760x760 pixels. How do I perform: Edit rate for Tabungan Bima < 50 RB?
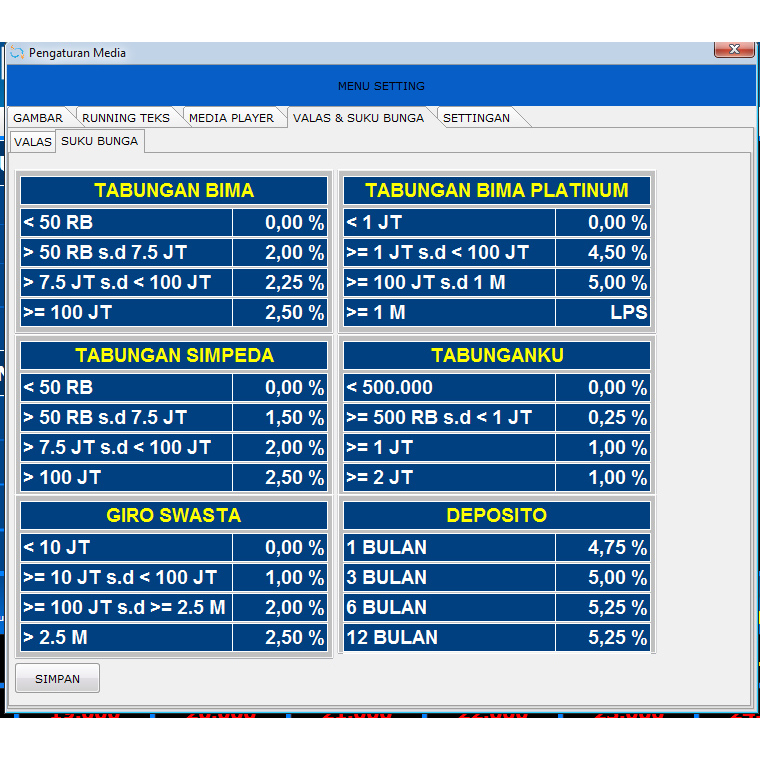[x=280, y=222]
